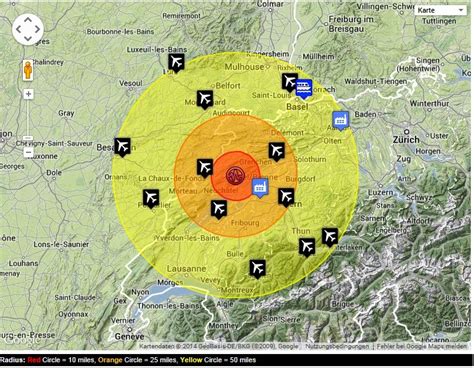Open the airport marker covering Bern
This screenshot has width=474, height=368.
[x=286, y=197]
